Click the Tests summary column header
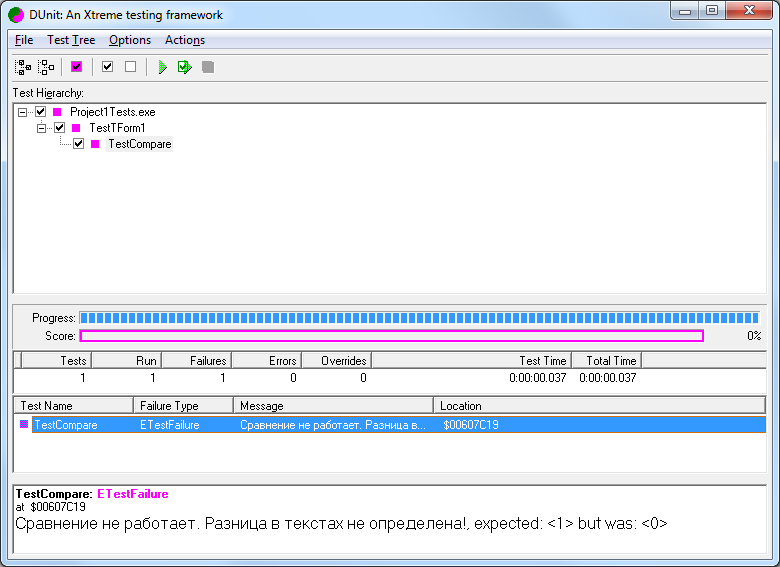The height and width of the screenshot is (567, 780). pos(57,360)
